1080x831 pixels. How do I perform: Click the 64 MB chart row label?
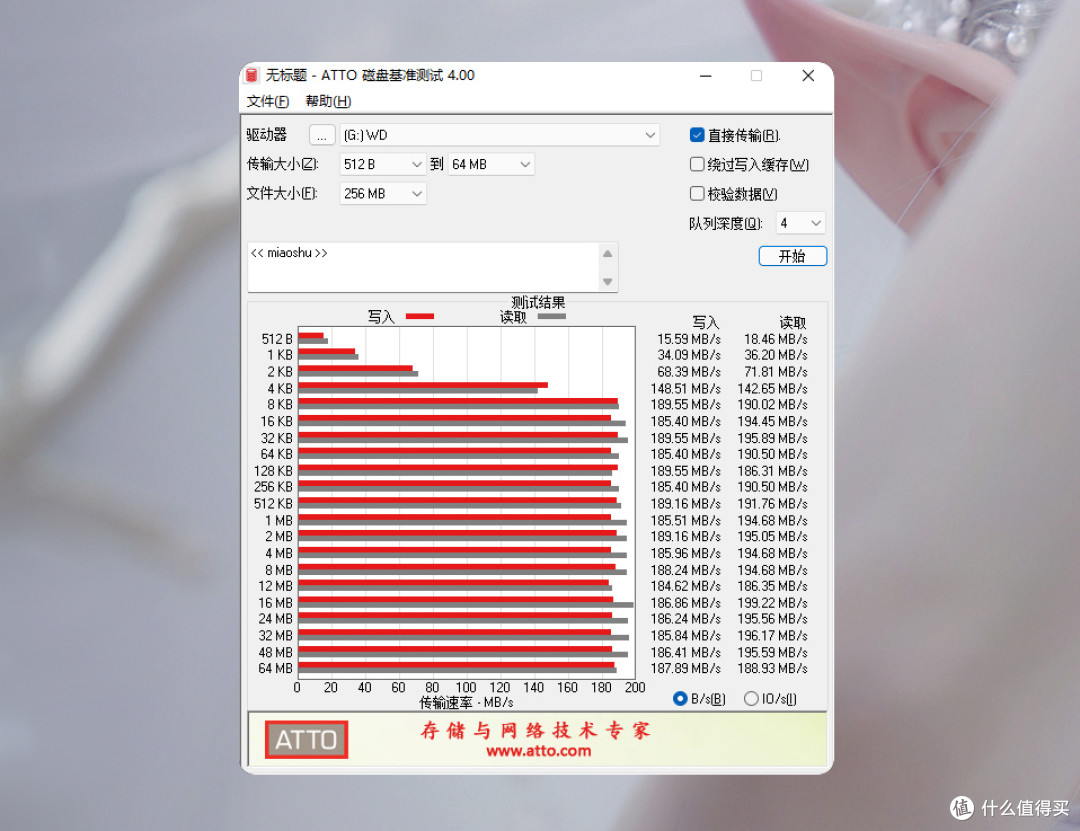276,668
